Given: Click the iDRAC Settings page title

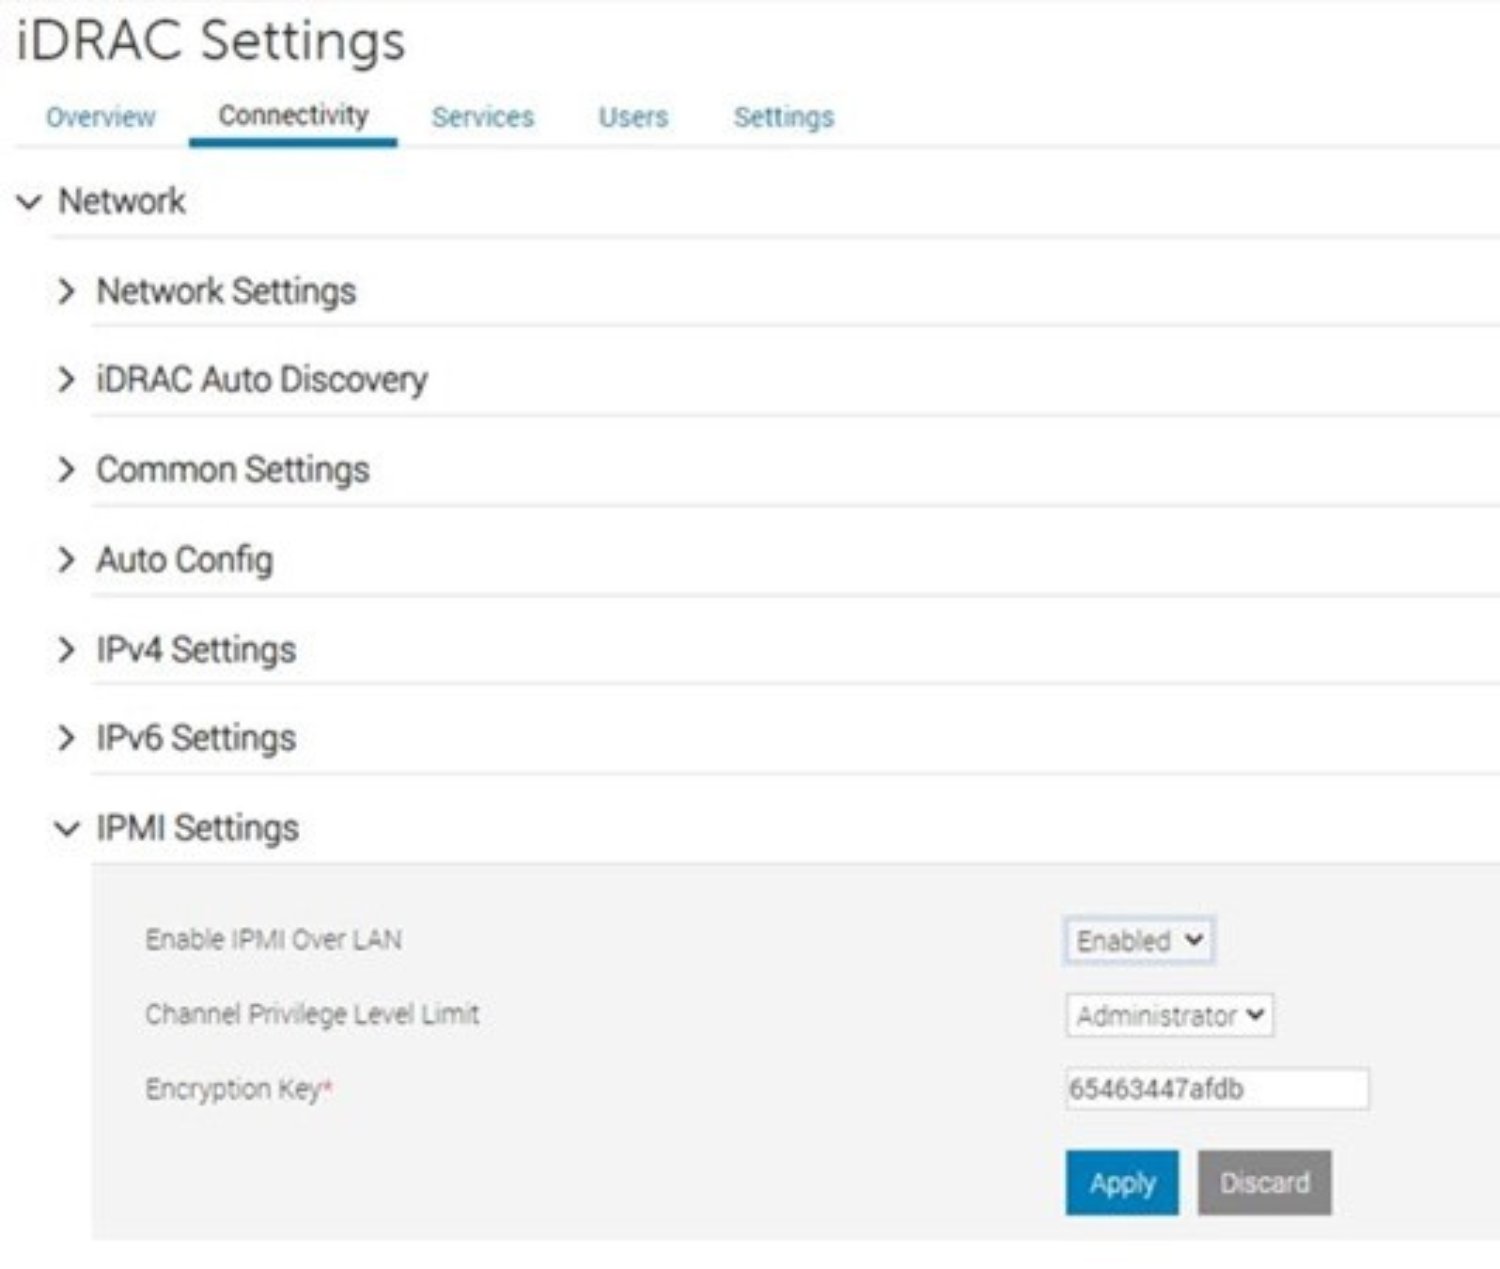Looking at the screenshot, I should (x=211, y=42).
